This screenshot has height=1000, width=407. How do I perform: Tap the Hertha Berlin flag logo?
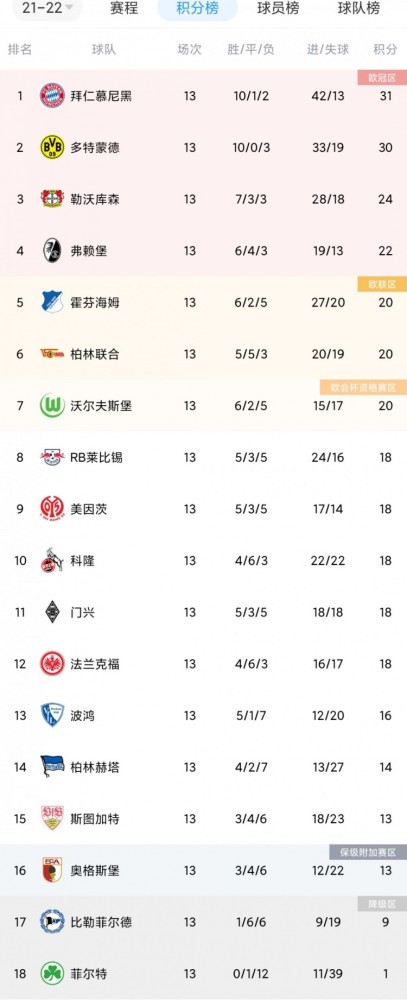52,767
